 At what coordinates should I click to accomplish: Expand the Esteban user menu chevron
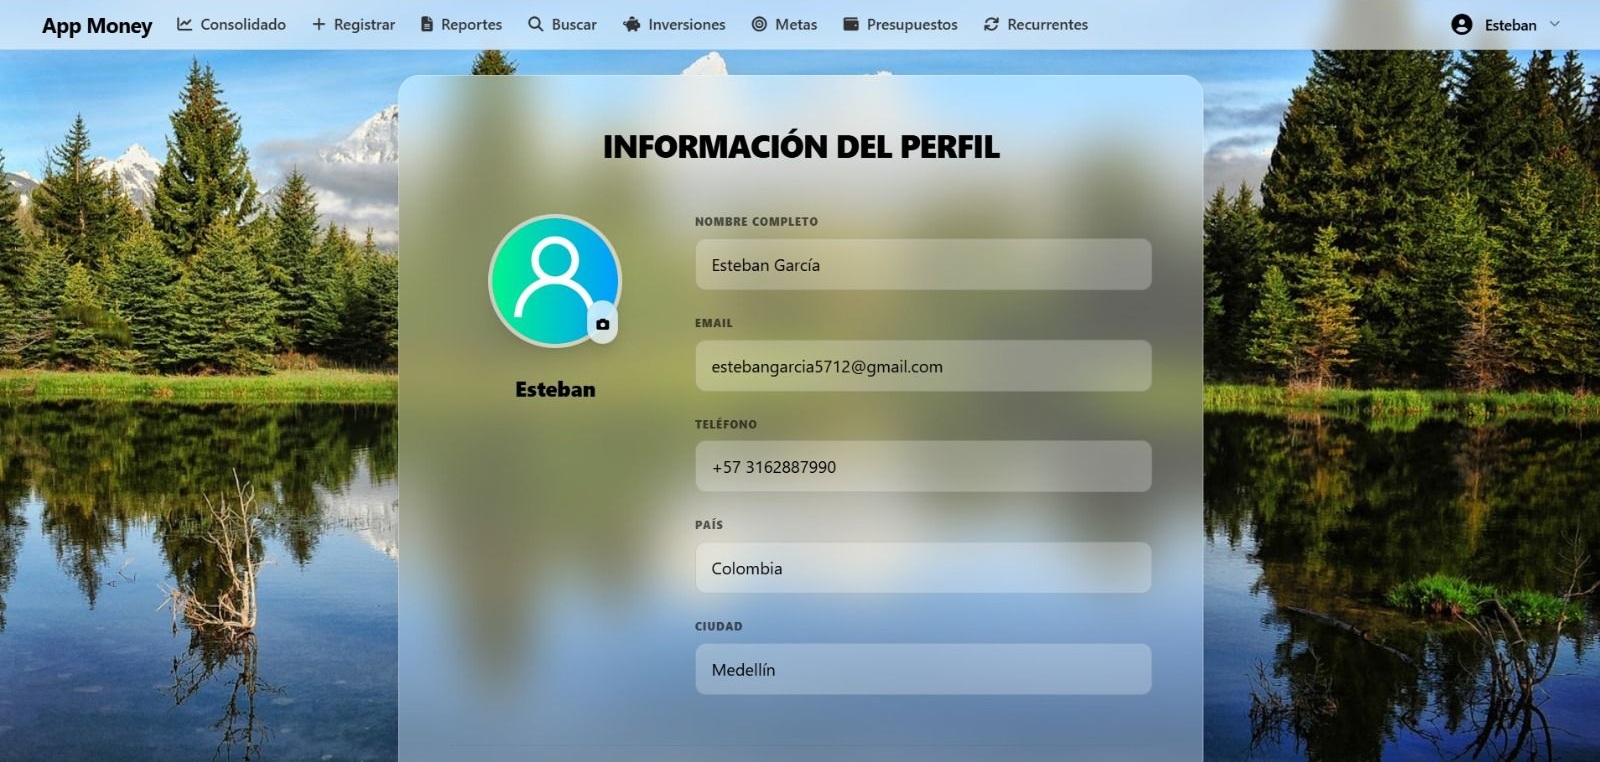pyautogui.click(x=1555, y=24)
